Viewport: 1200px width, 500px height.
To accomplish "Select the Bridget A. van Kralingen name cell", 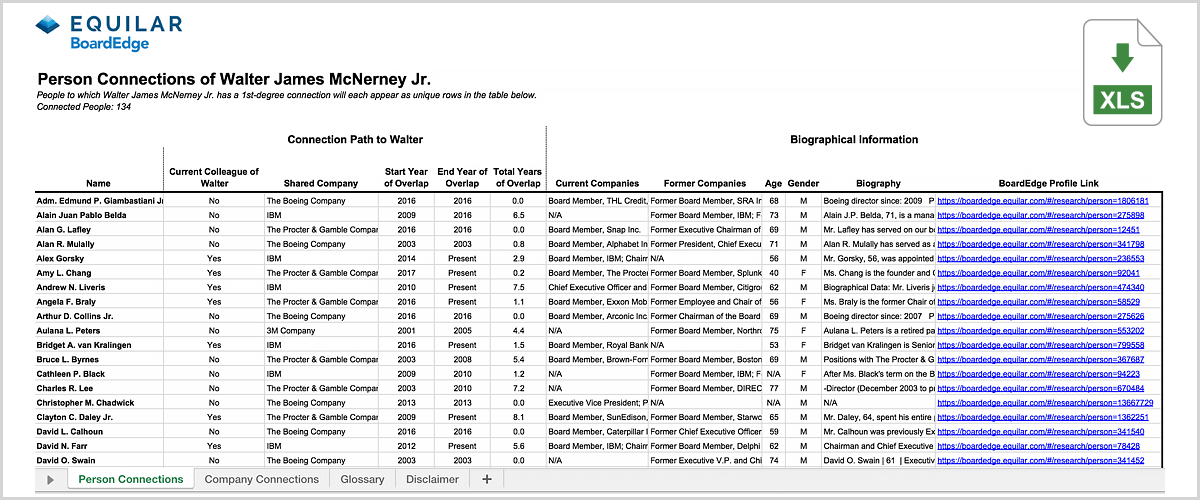I will (99, 345).
